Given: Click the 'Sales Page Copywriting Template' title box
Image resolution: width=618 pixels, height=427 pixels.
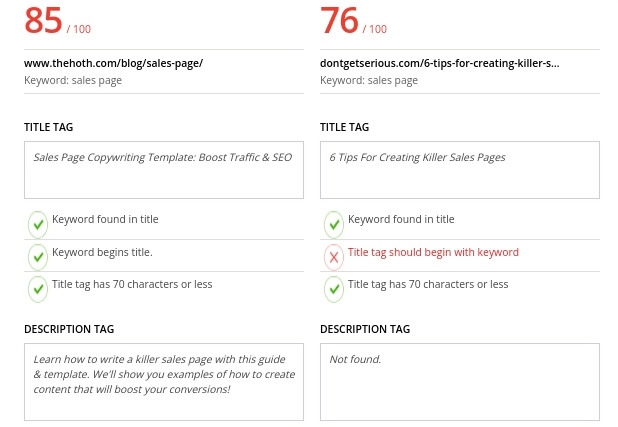Looking at the screenshot, I should (x=164, y=169).
